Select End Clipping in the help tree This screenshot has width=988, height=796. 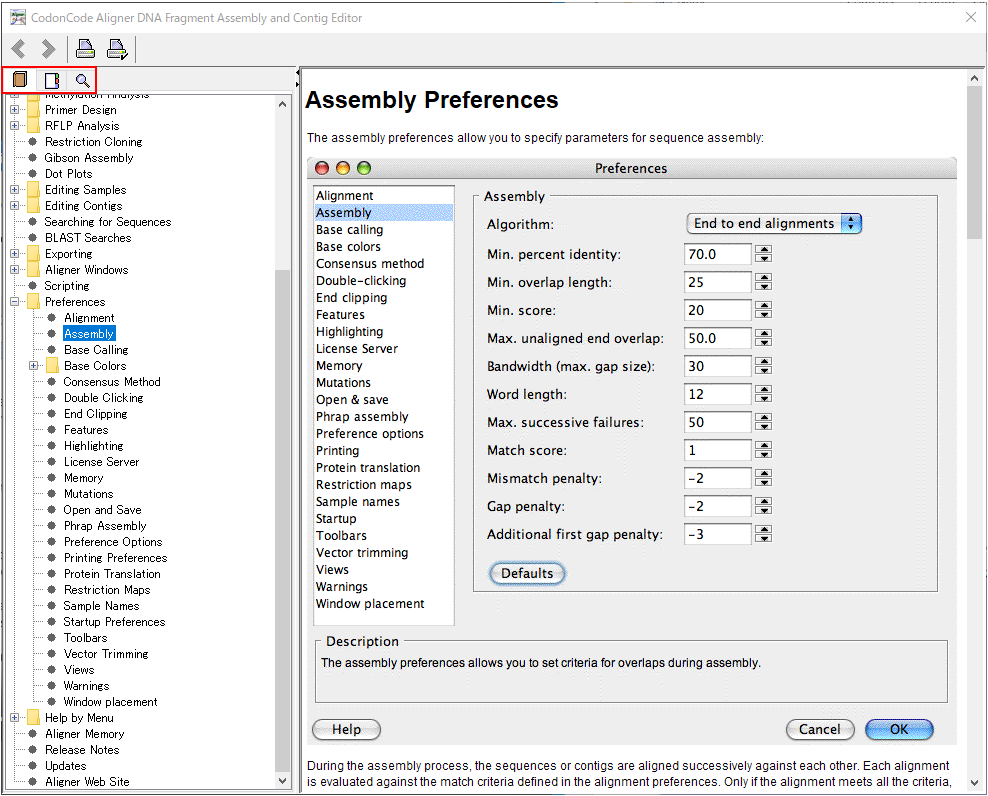pyautogui.click(x=95, y=413)
